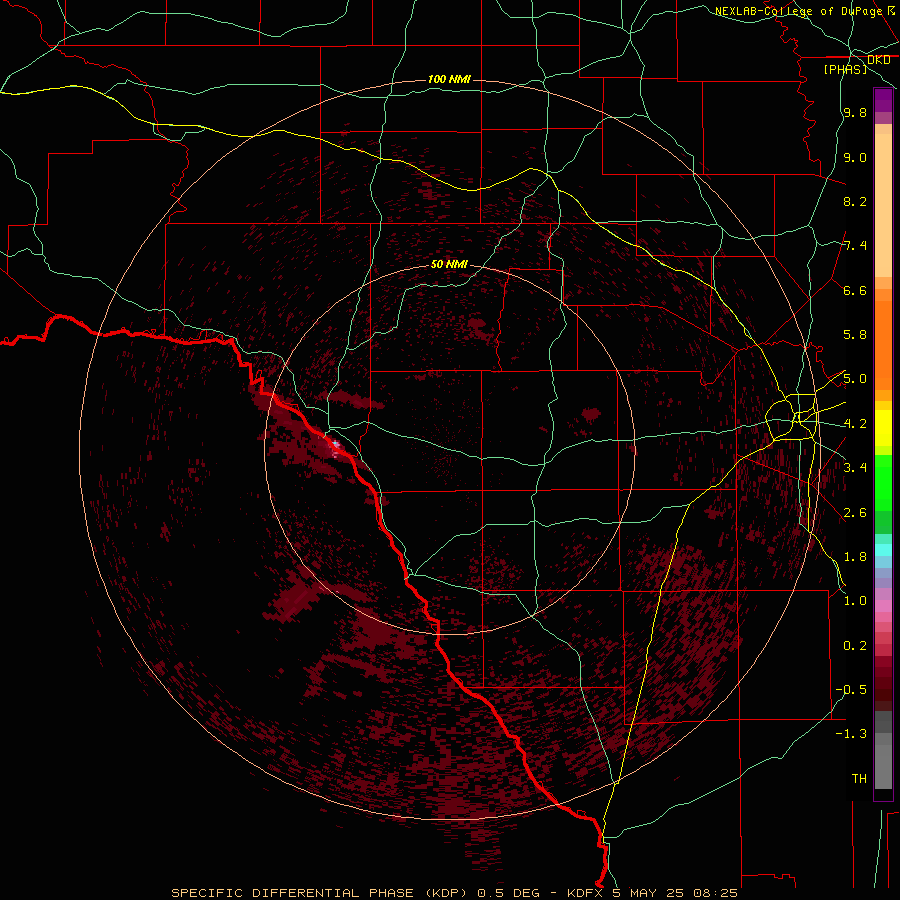Click the [PHAS] units label
This screenshot has width=900, height=900.
click(845, 69)
